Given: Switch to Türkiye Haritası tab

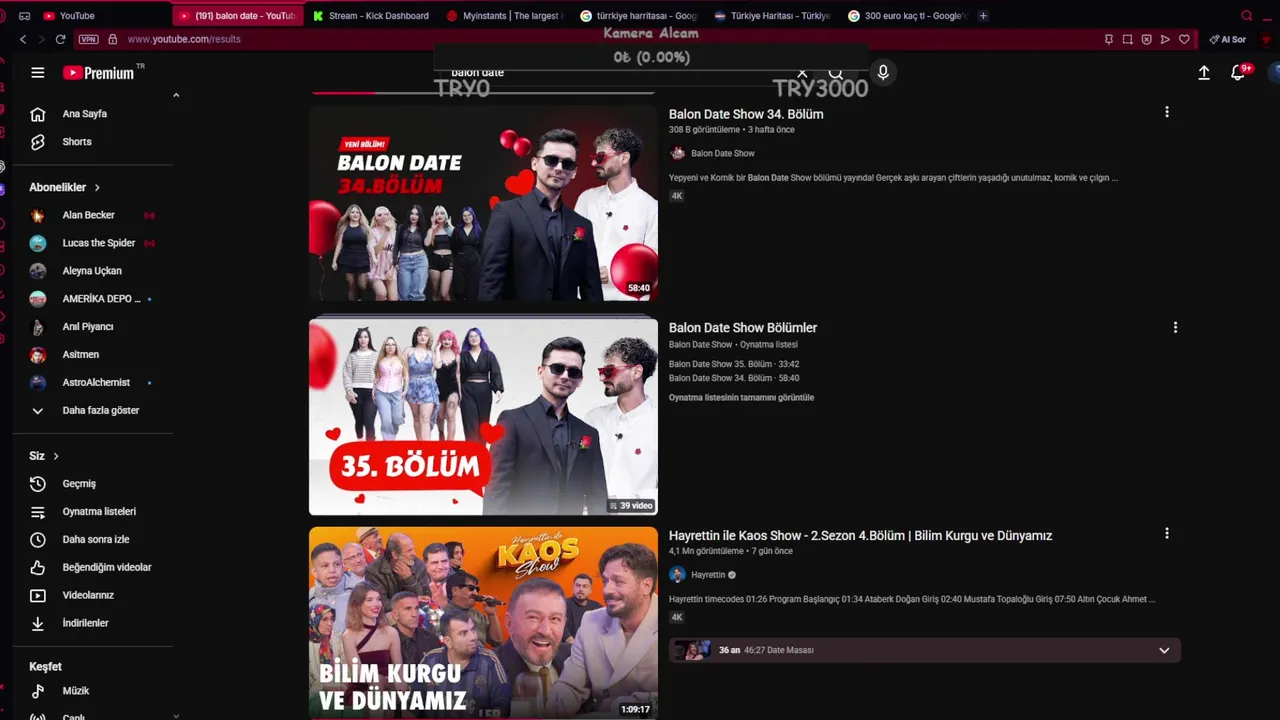Looking at the screenshot, I should [x=774, y=15].
